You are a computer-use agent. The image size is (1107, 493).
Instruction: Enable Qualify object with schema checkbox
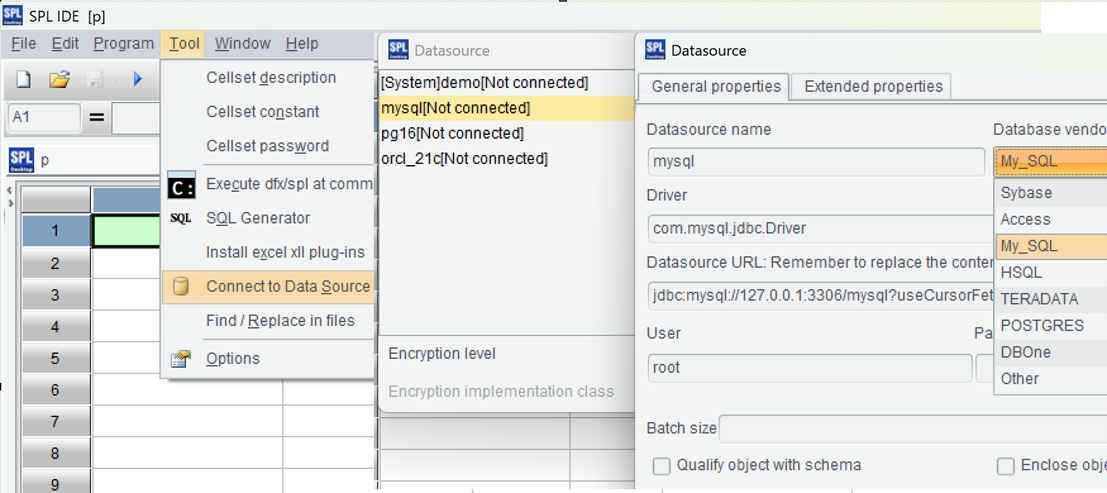coord(661,465)
